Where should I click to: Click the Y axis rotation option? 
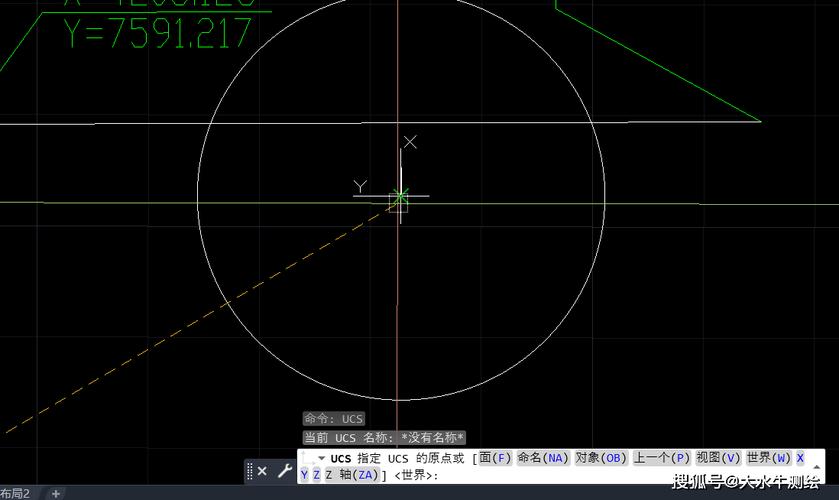(304, 475)
